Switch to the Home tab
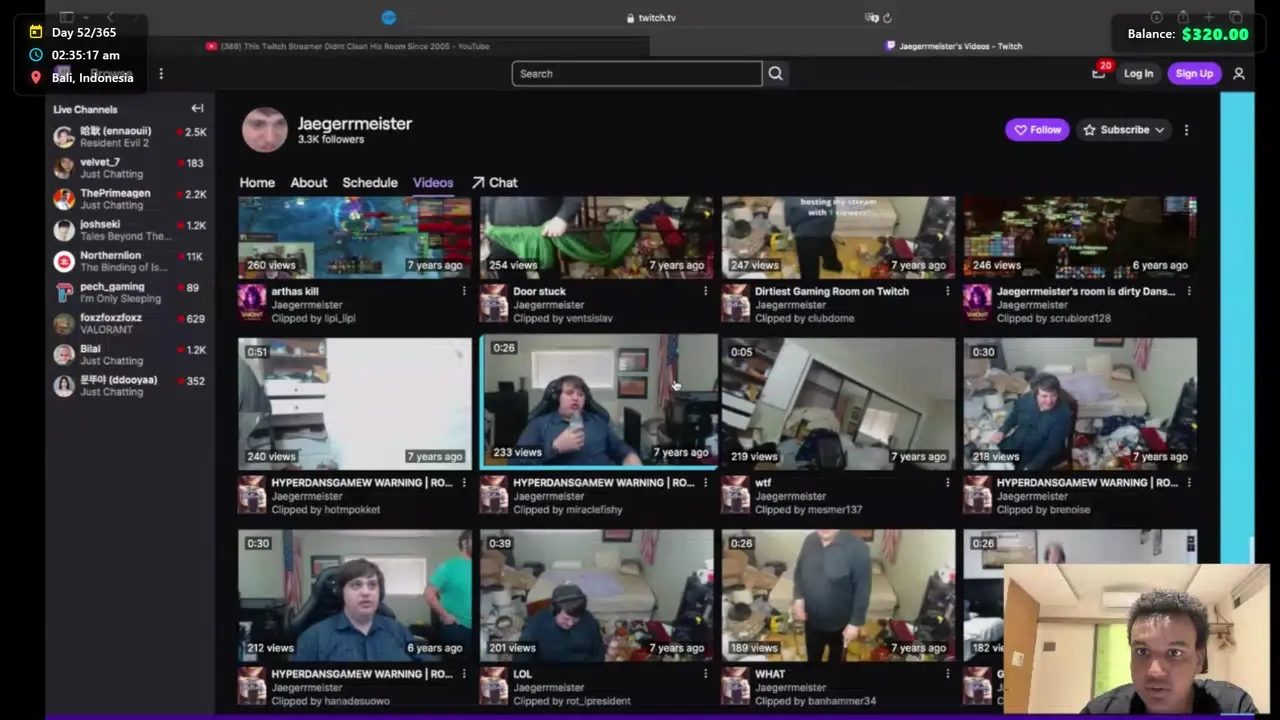The image size is (1280, 720). click(x=257, y=182)
